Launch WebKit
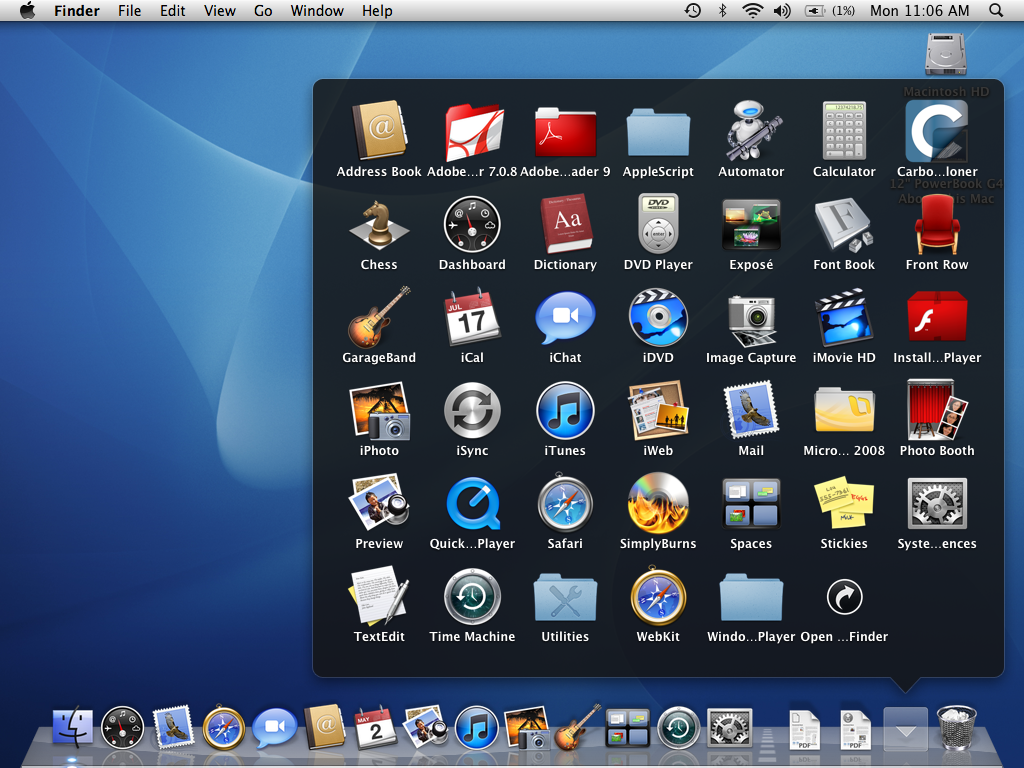Screen dimensions: 1024x768 (658, 596)
